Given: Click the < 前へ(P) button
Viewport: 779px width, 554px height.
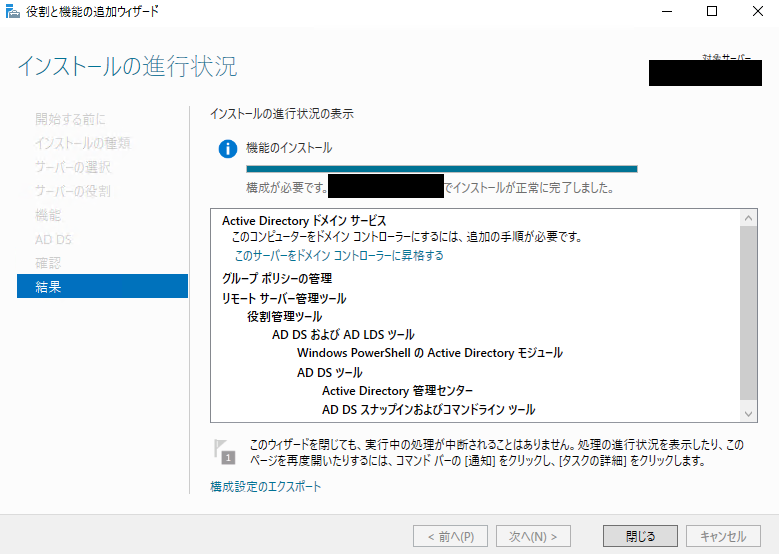Looking at the screenshot, I should point(450,536).
